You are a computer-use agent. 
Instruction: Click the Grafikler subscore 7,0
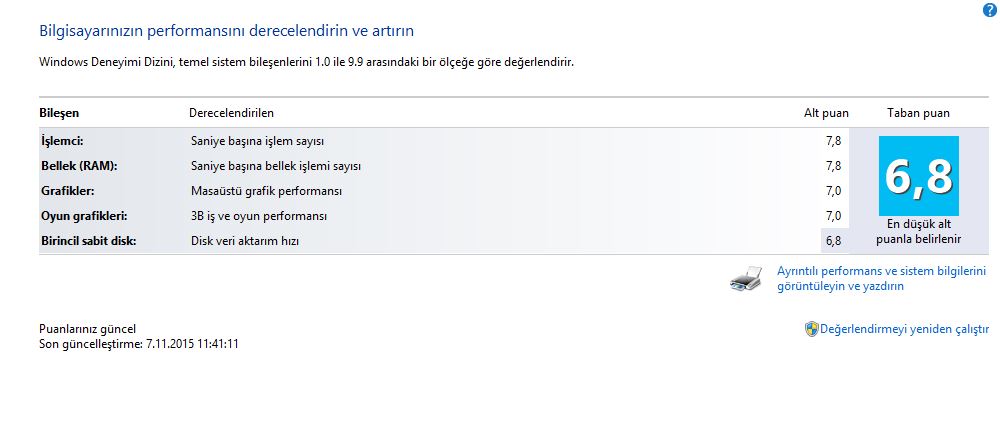pyautogui.click(x=833, y=191)
